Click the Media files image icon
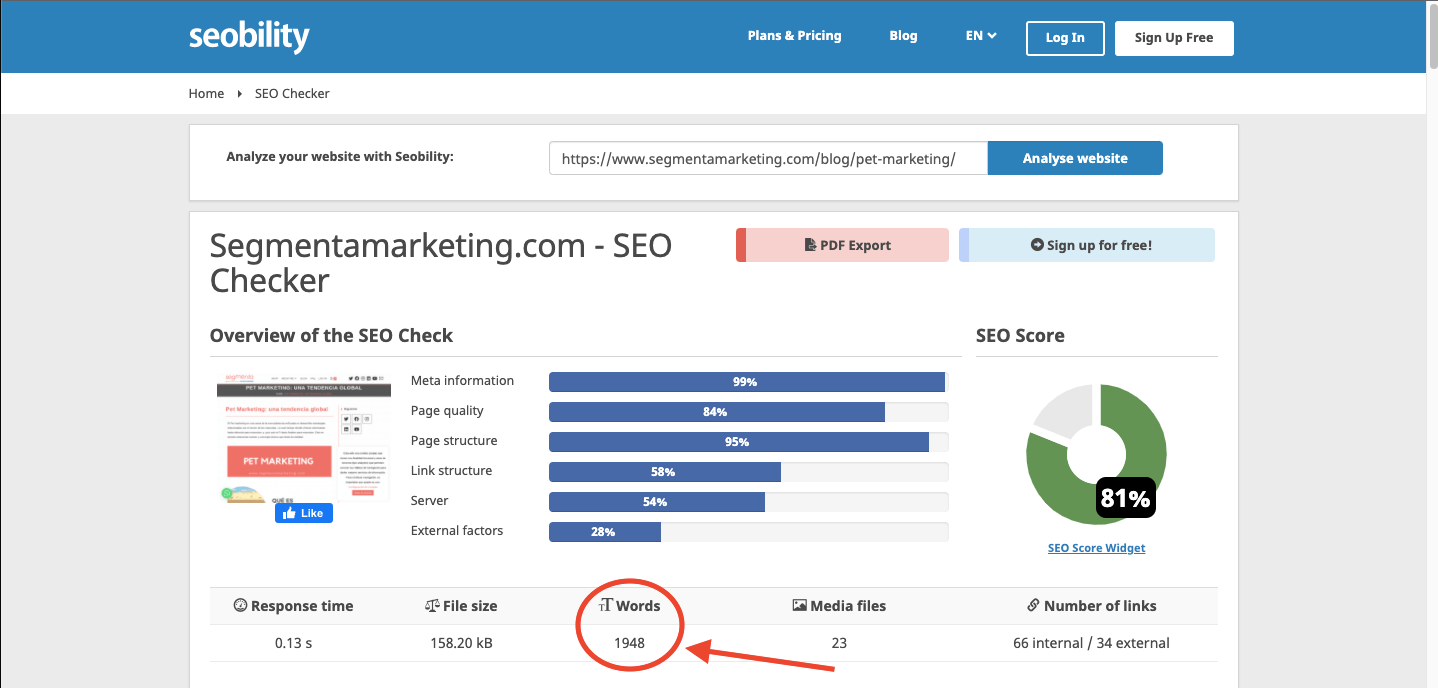1438x688 pixels. (799, 606)
